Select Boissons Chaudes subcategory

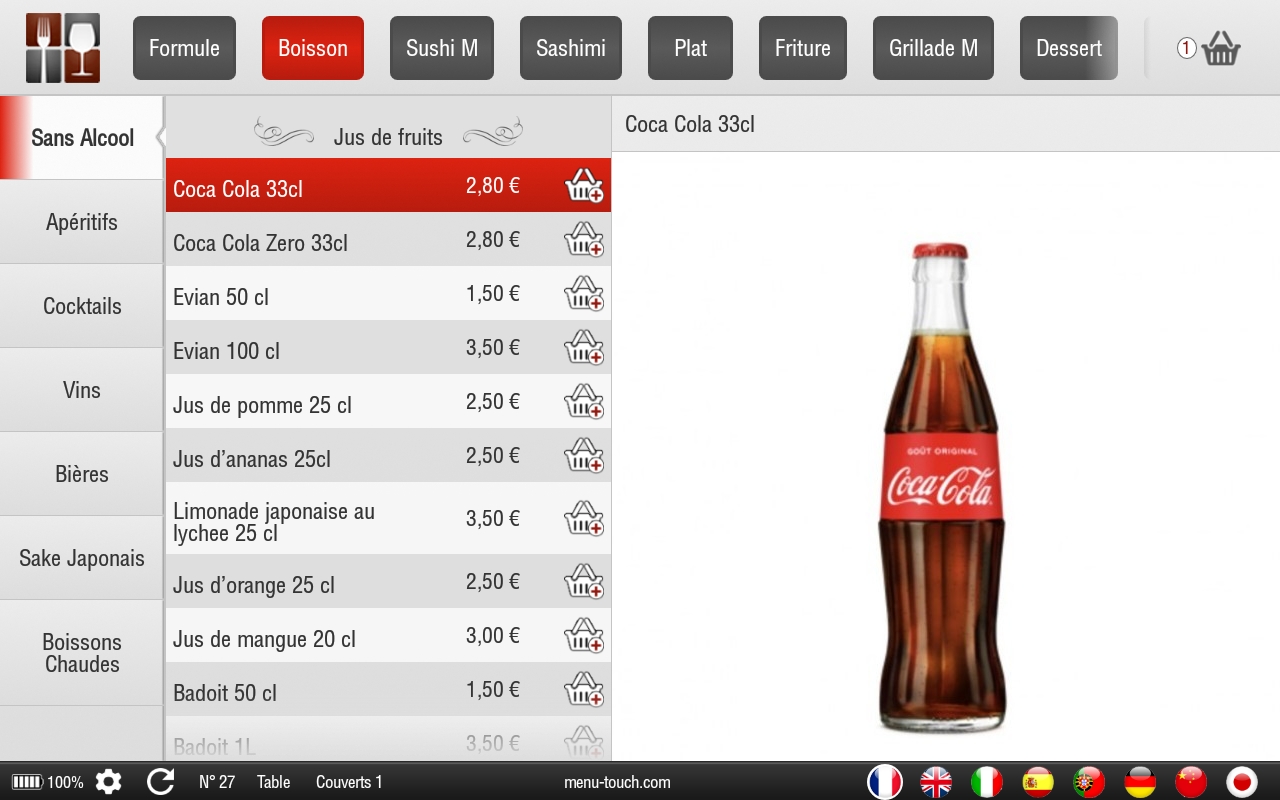tap(82, 653)
